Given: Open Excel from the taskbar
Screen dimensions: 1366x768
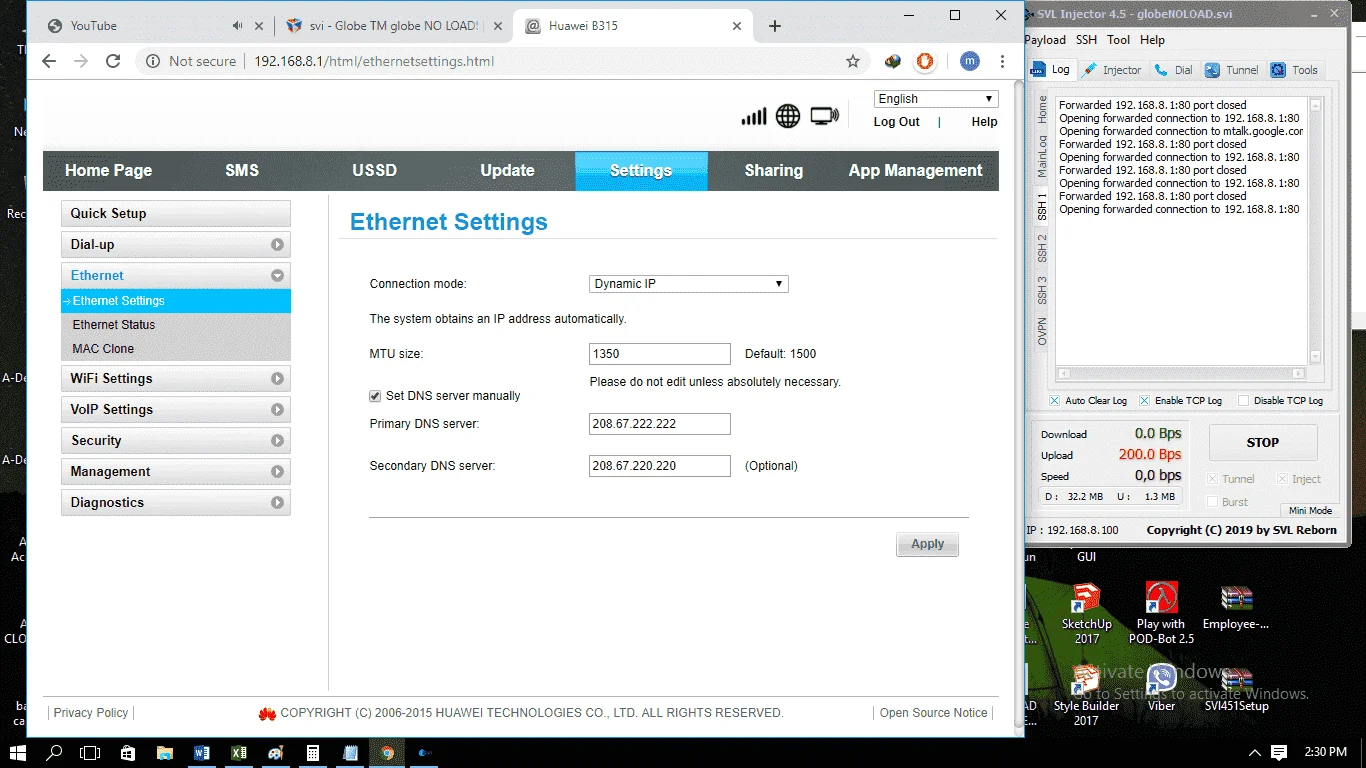Looking at the screenshot, I should pyautogui.click(x=238, y=753).
